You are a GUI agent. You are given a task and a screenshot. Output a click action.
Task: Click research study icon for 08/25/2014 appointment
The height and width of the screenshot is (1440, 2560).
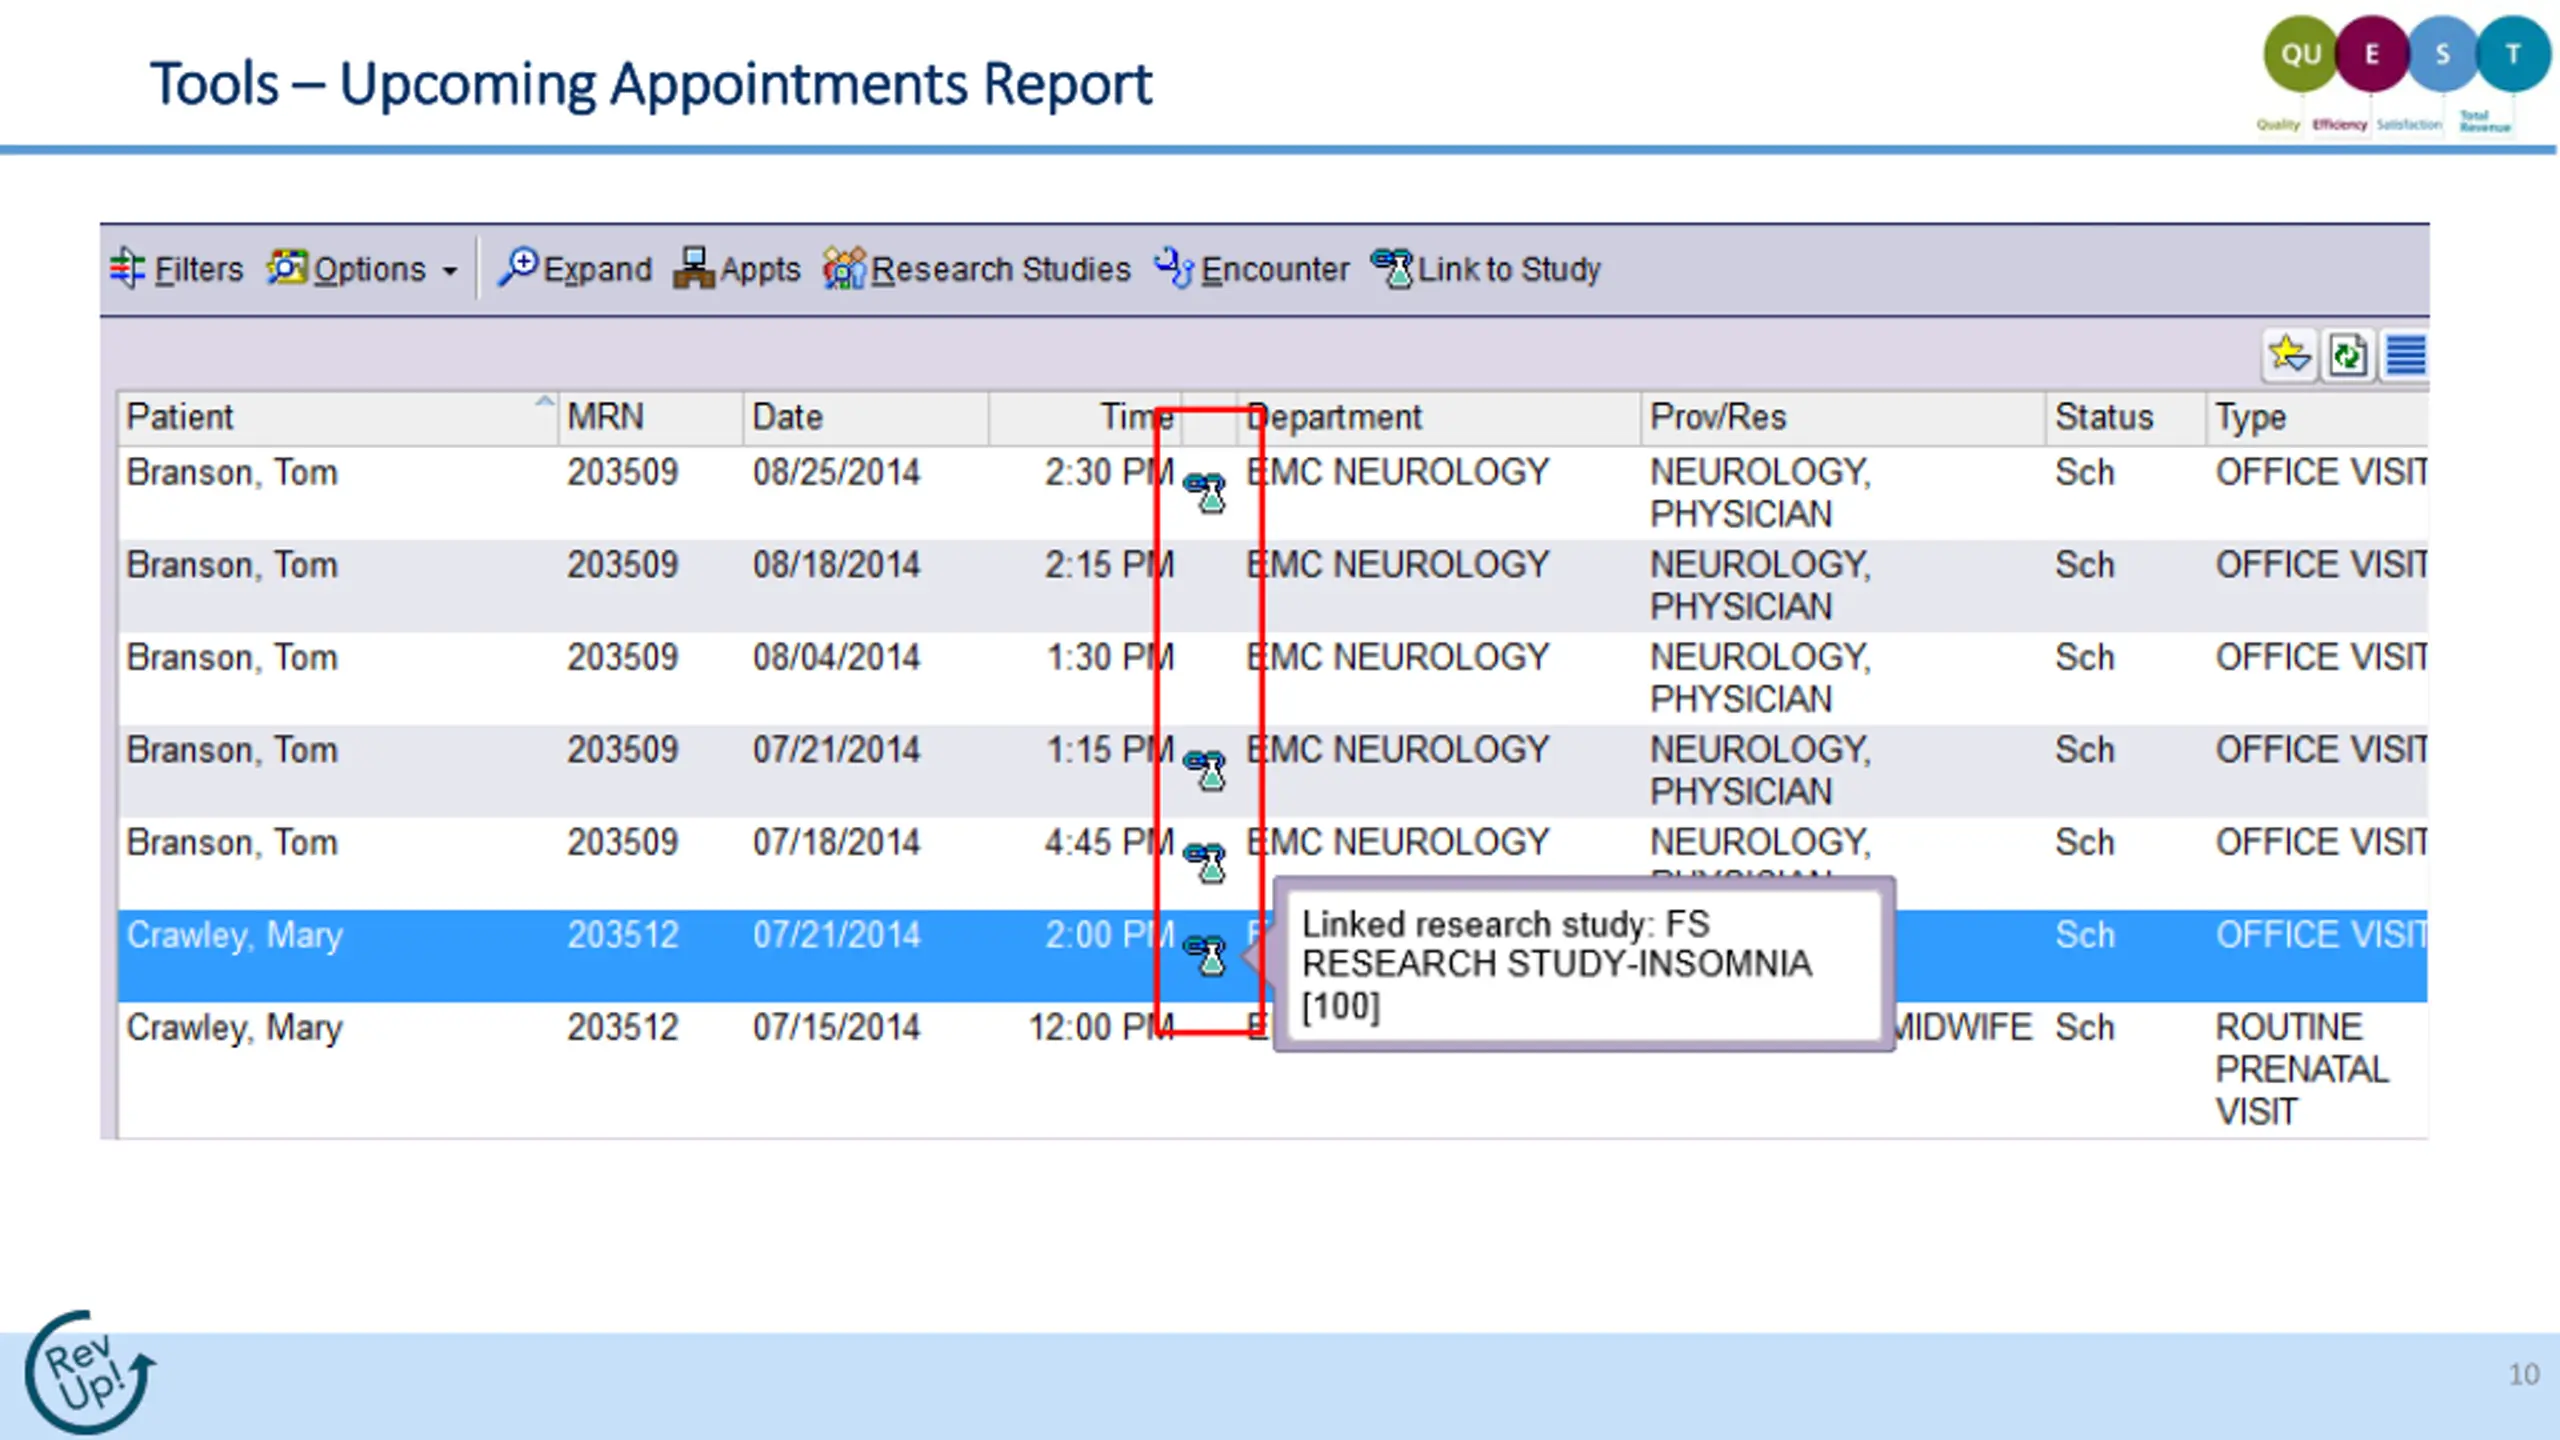(x=1206, y=492)
